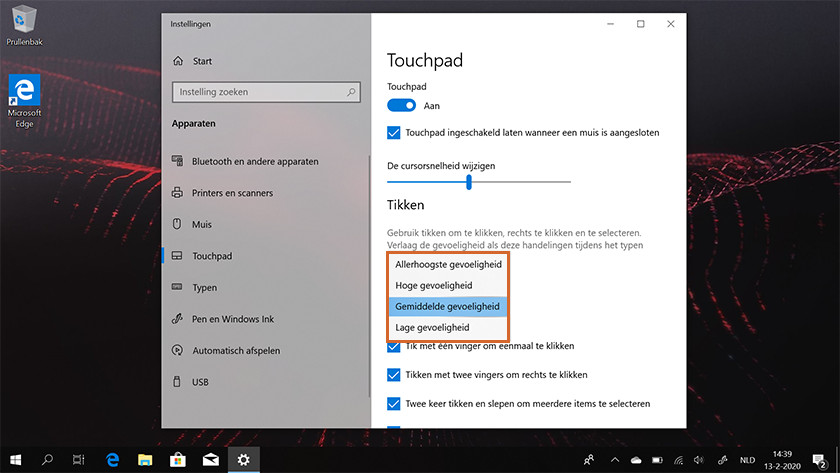Screen dimensions: 840x473
Task: Open the Start home page in Settings
Action: [x=192, y=61]
